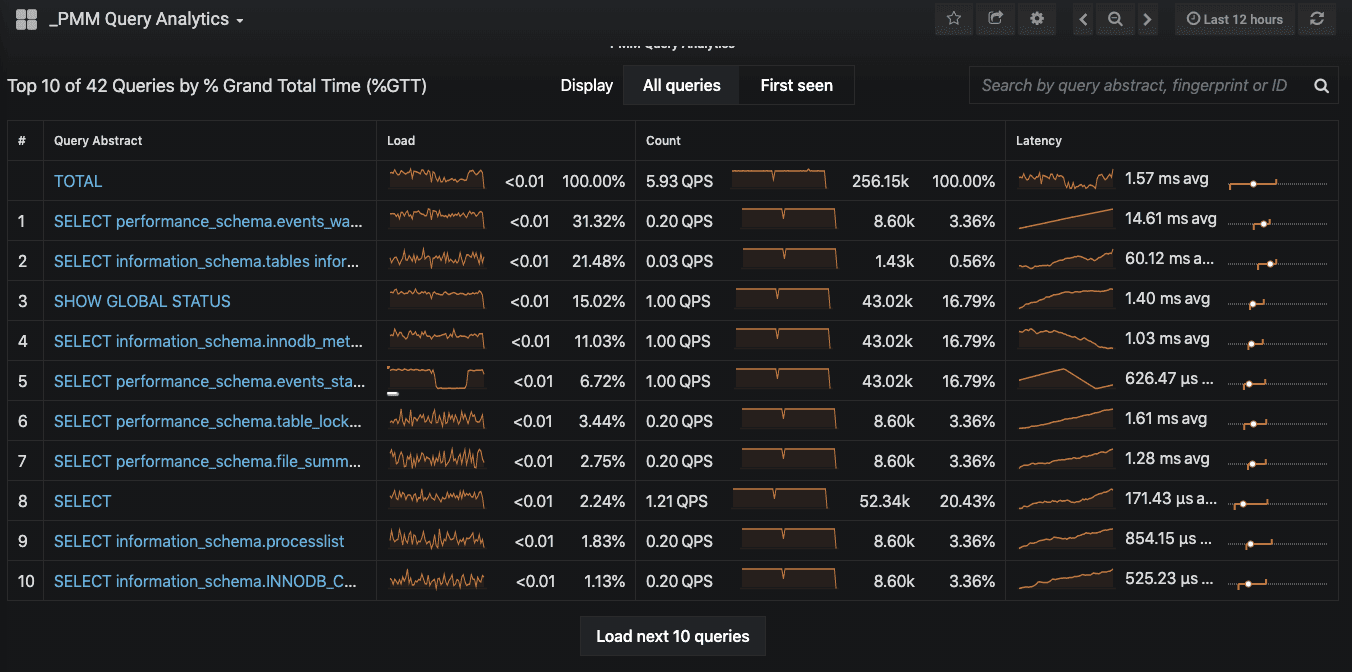1352x672 pixels.
Task: Click latency sparkline for query 4
Action: click(1066, 339)
